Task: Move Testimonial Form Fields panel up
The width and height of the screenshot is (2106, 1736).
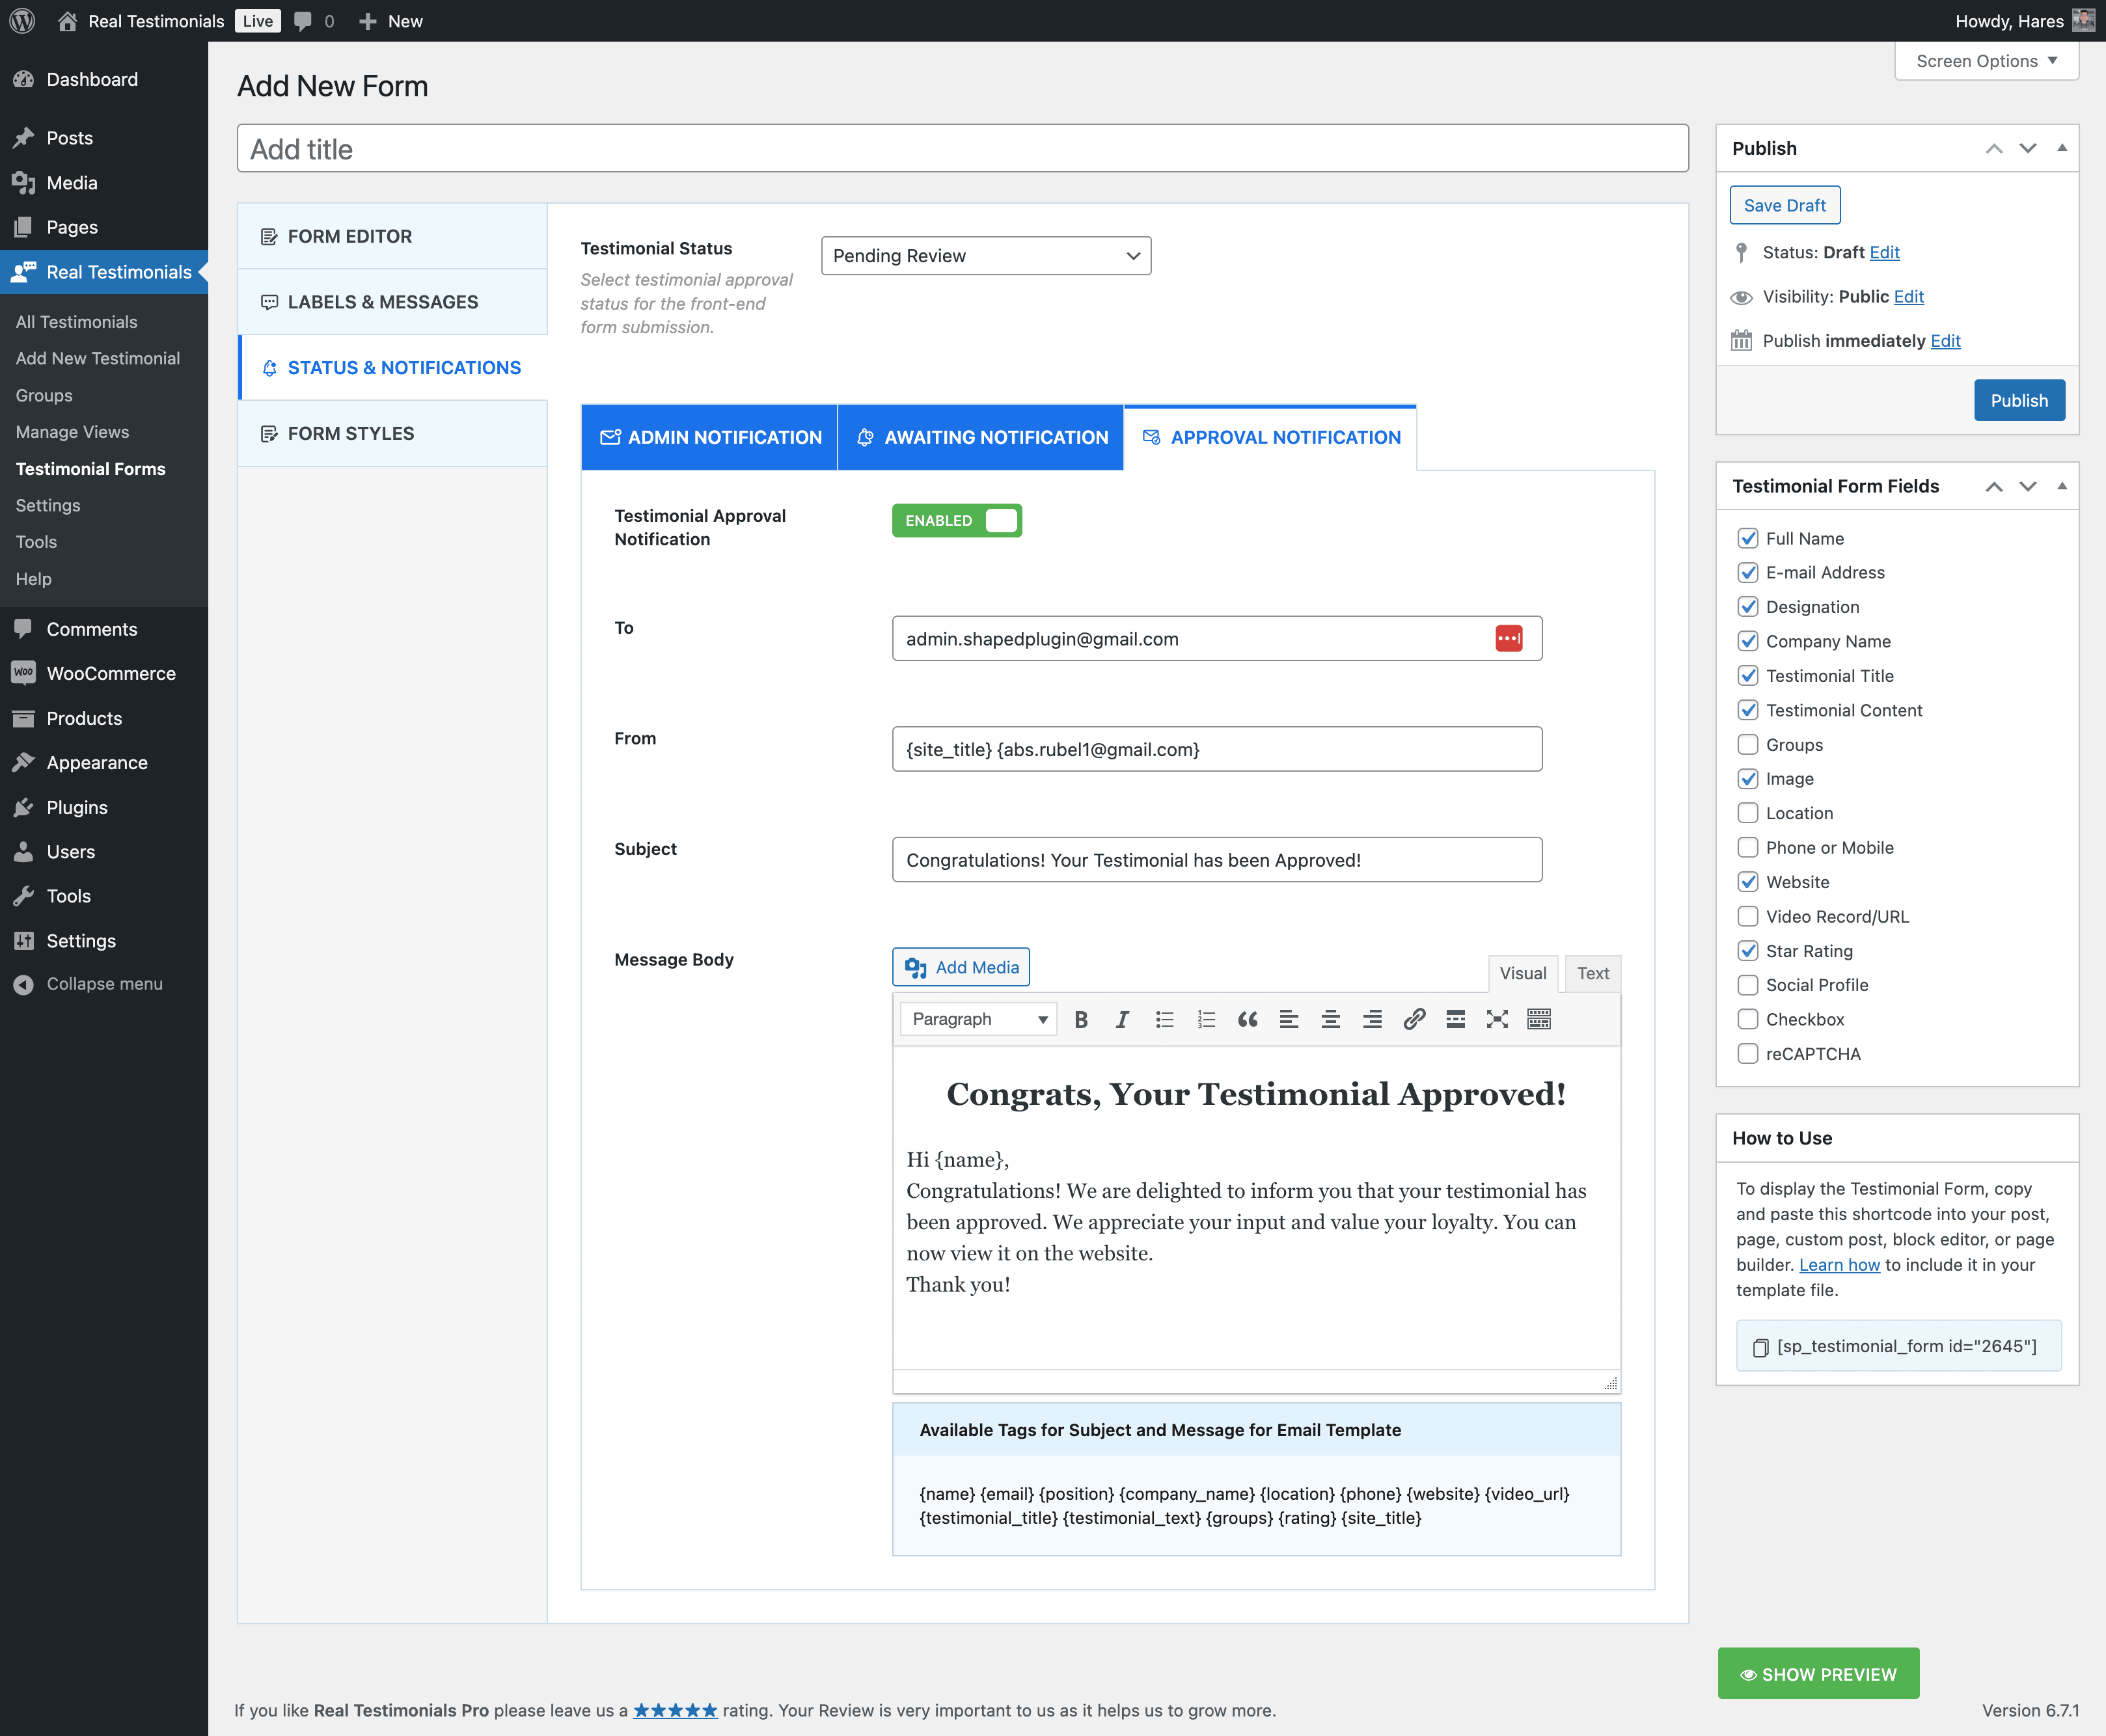Action: click(1993, 486)
